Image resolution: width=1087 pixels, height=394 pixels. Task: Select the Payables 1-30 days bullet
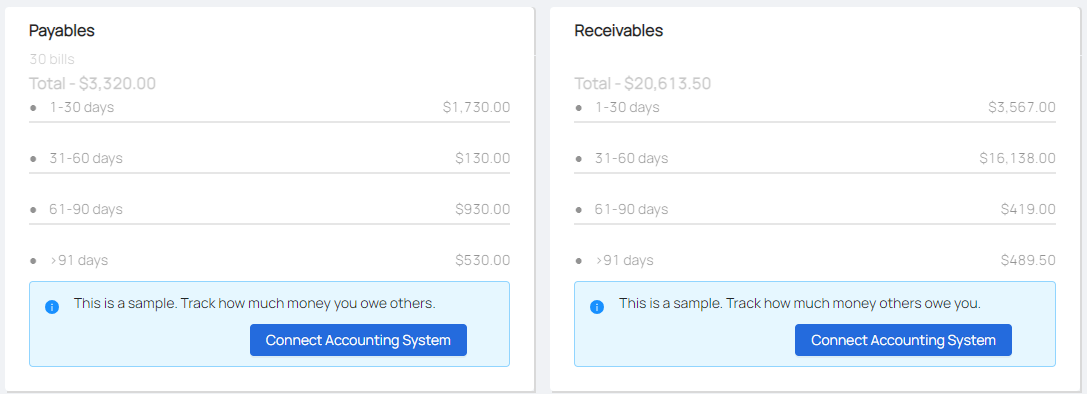33,108
